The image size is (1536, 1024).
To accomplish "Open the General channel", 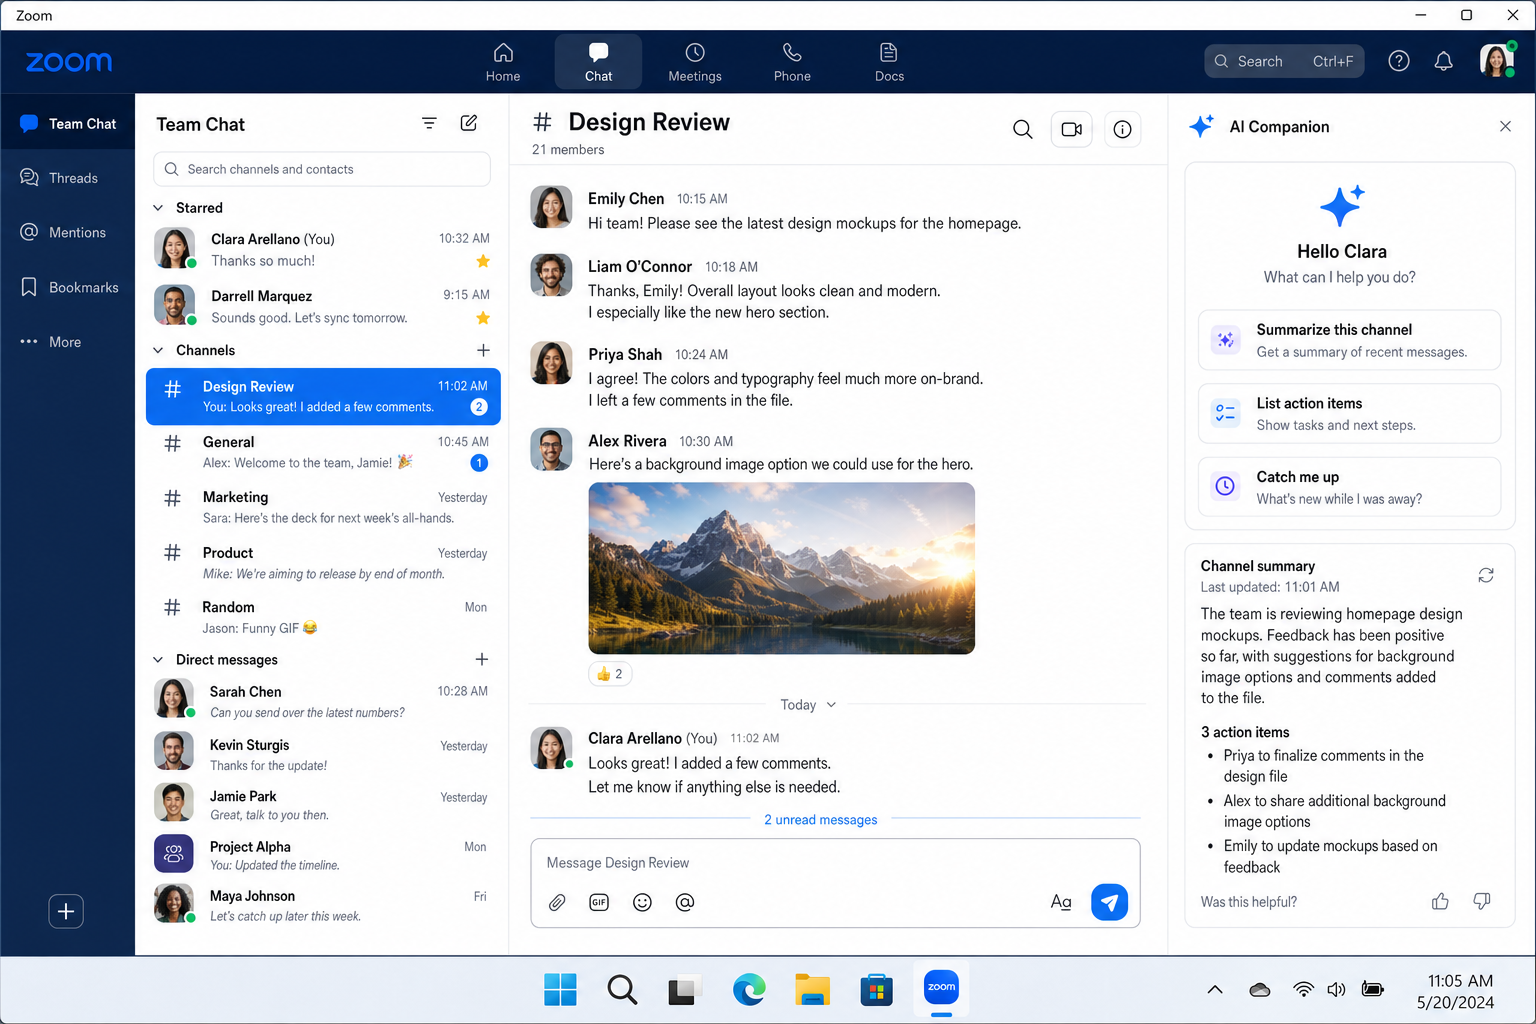I will (x=323, y=452).
